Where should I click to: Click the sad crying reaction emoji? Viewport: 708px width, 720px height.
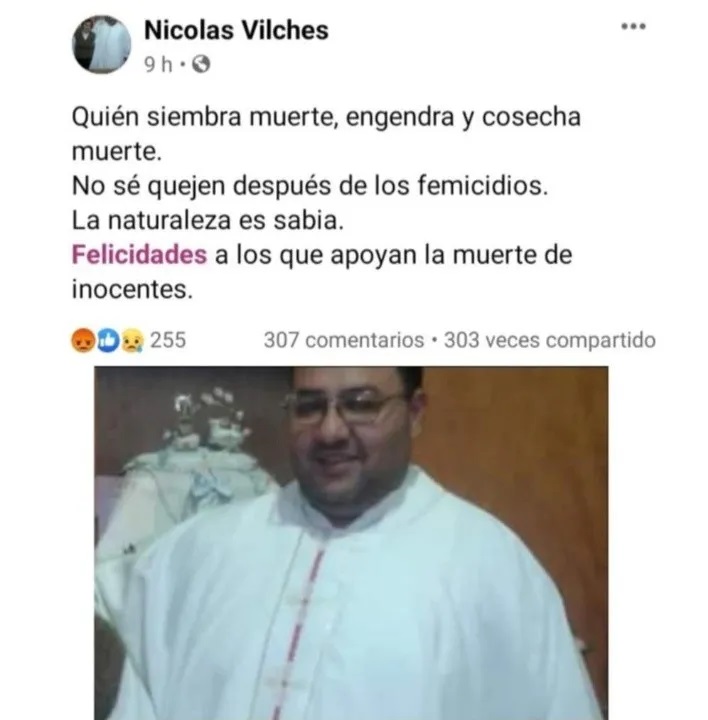(132, 341)
